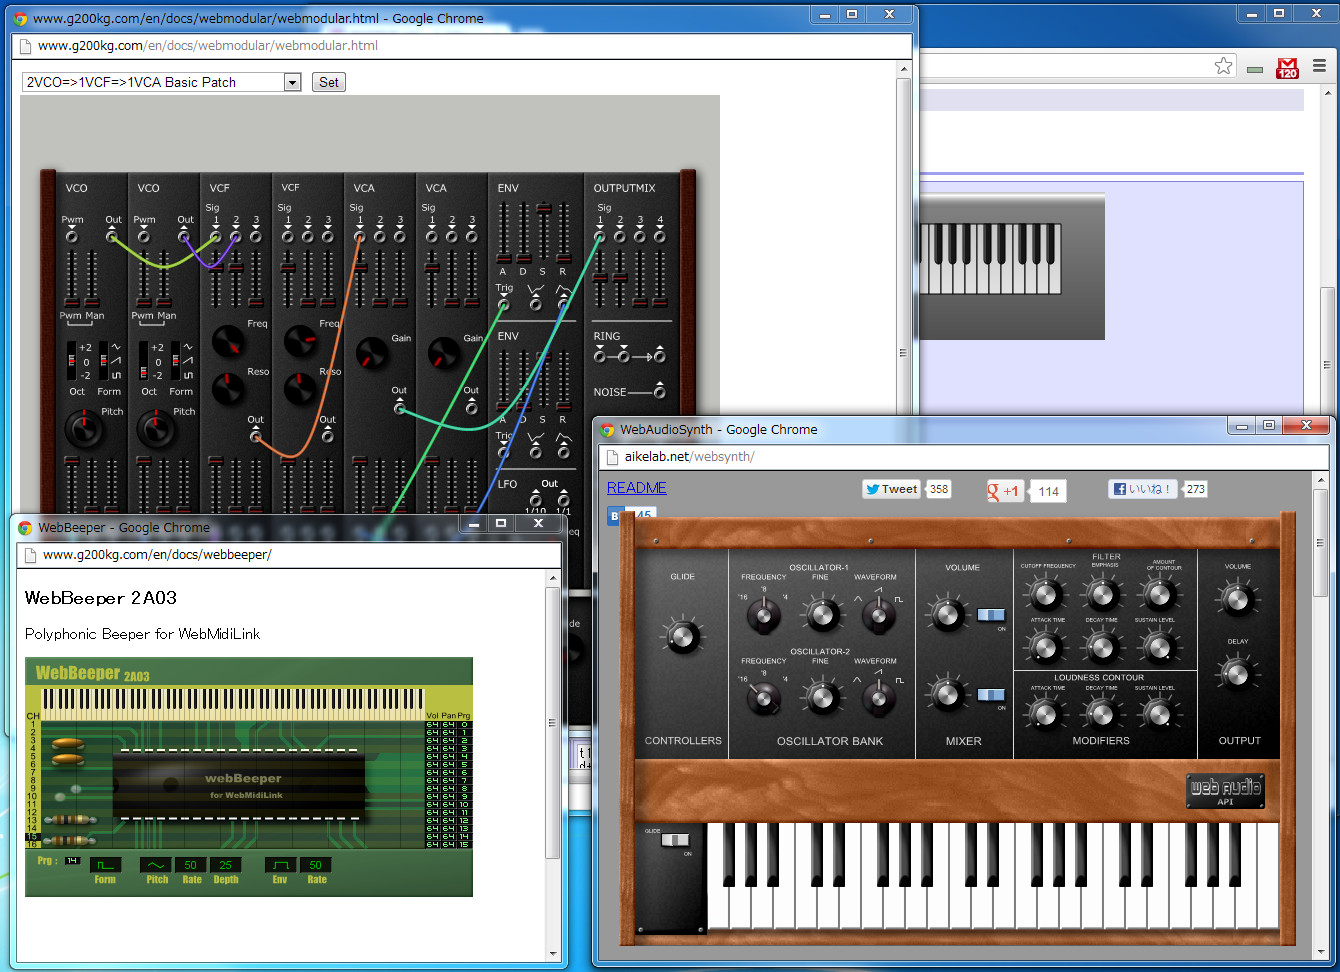Click piano keyboard image in background window
This screenshot has width=1340, height=972.
989,259
